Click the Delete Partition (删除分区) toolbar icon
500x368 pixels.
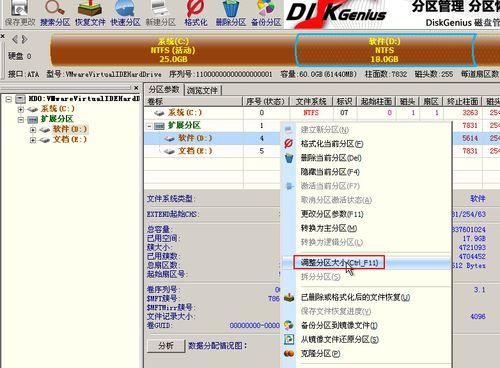pyautogui.click(x=231, y=13)
